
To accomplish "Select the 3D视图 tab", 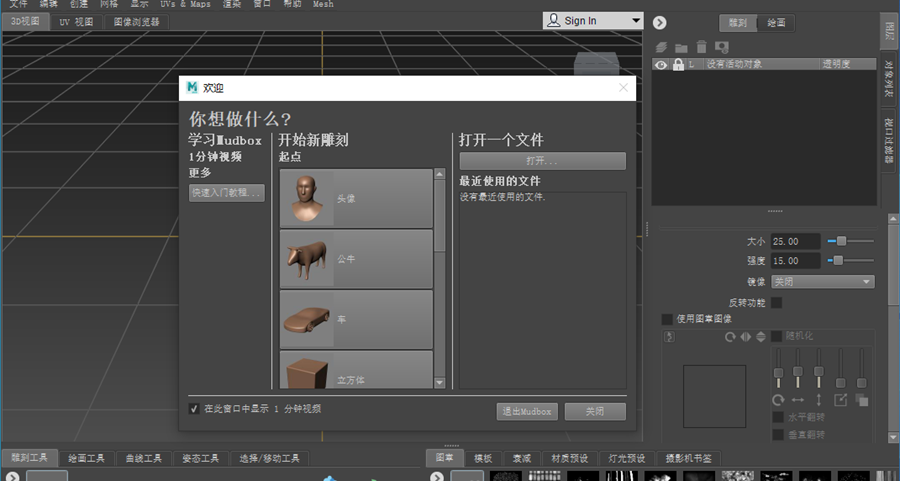I will tap(25, 21).
